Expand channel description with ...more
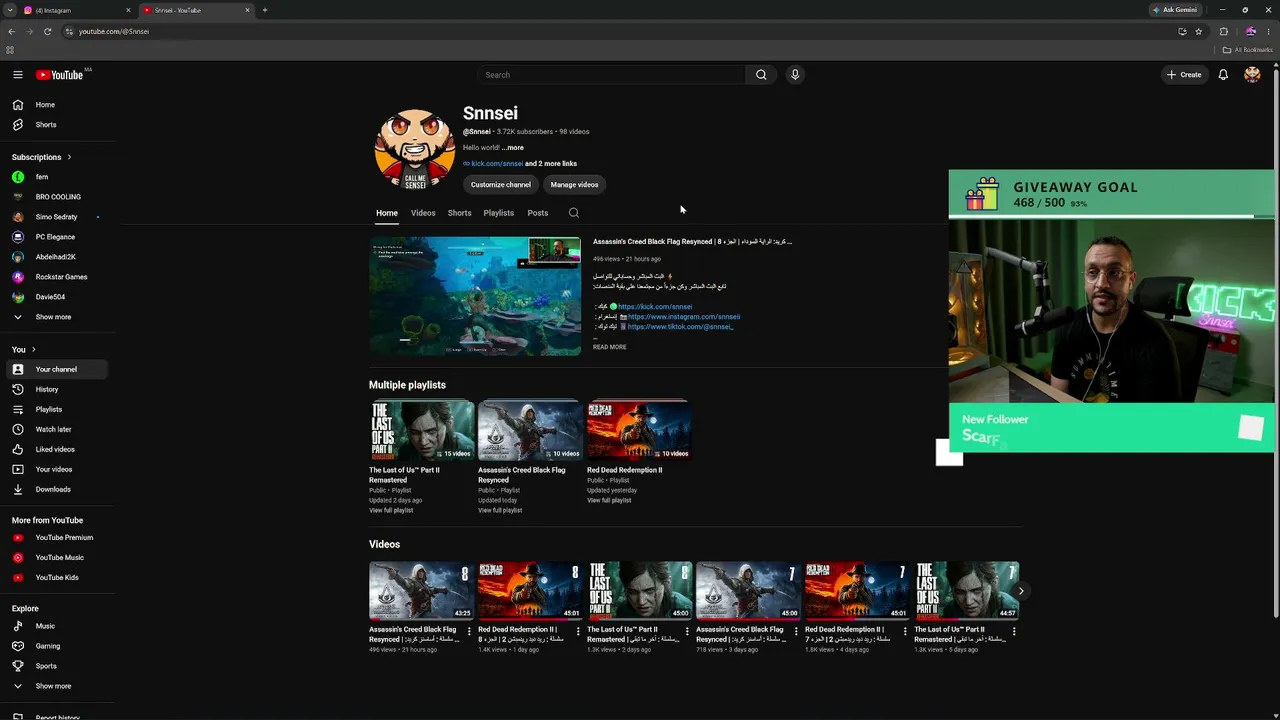1280x720 pixels. pyautogui.click(x=513, y=148)
